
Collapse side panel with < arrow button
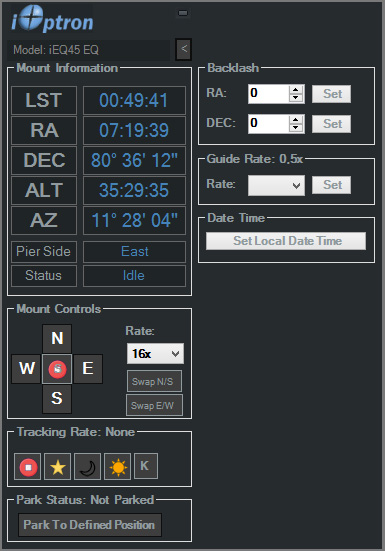click(x=184, y=49)
